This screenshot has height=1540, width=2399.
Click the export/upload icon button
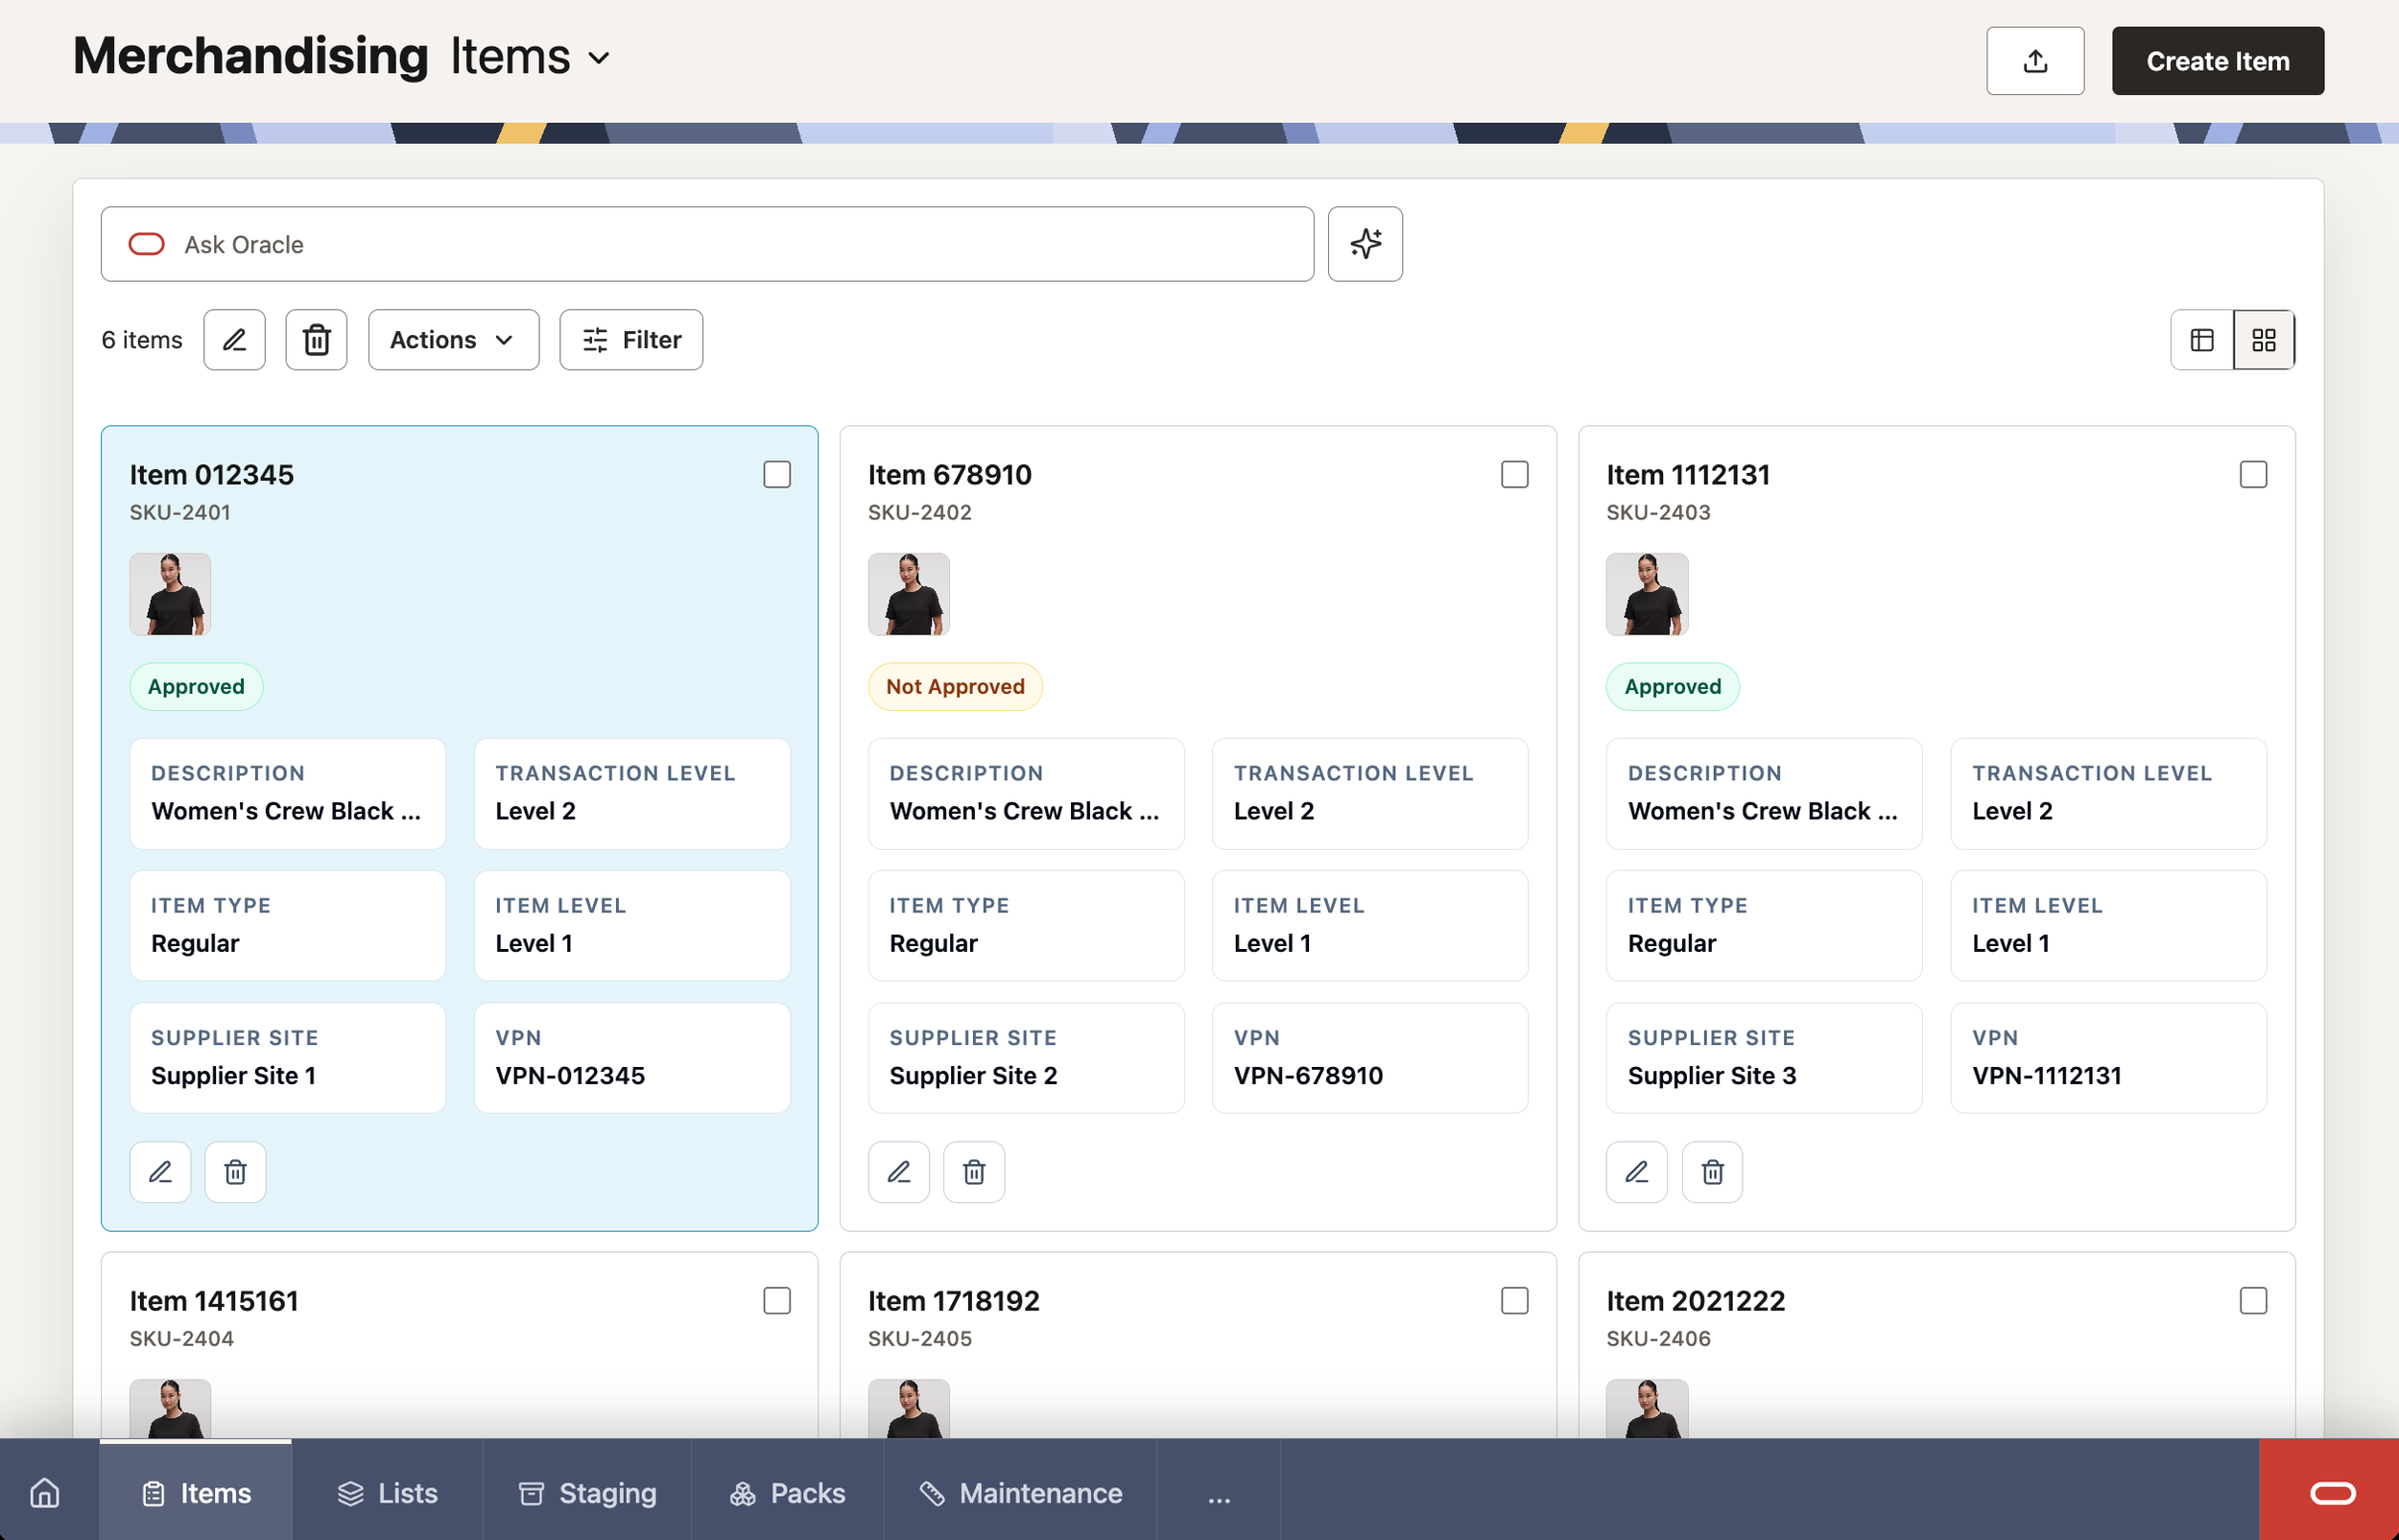(2034, 61)
